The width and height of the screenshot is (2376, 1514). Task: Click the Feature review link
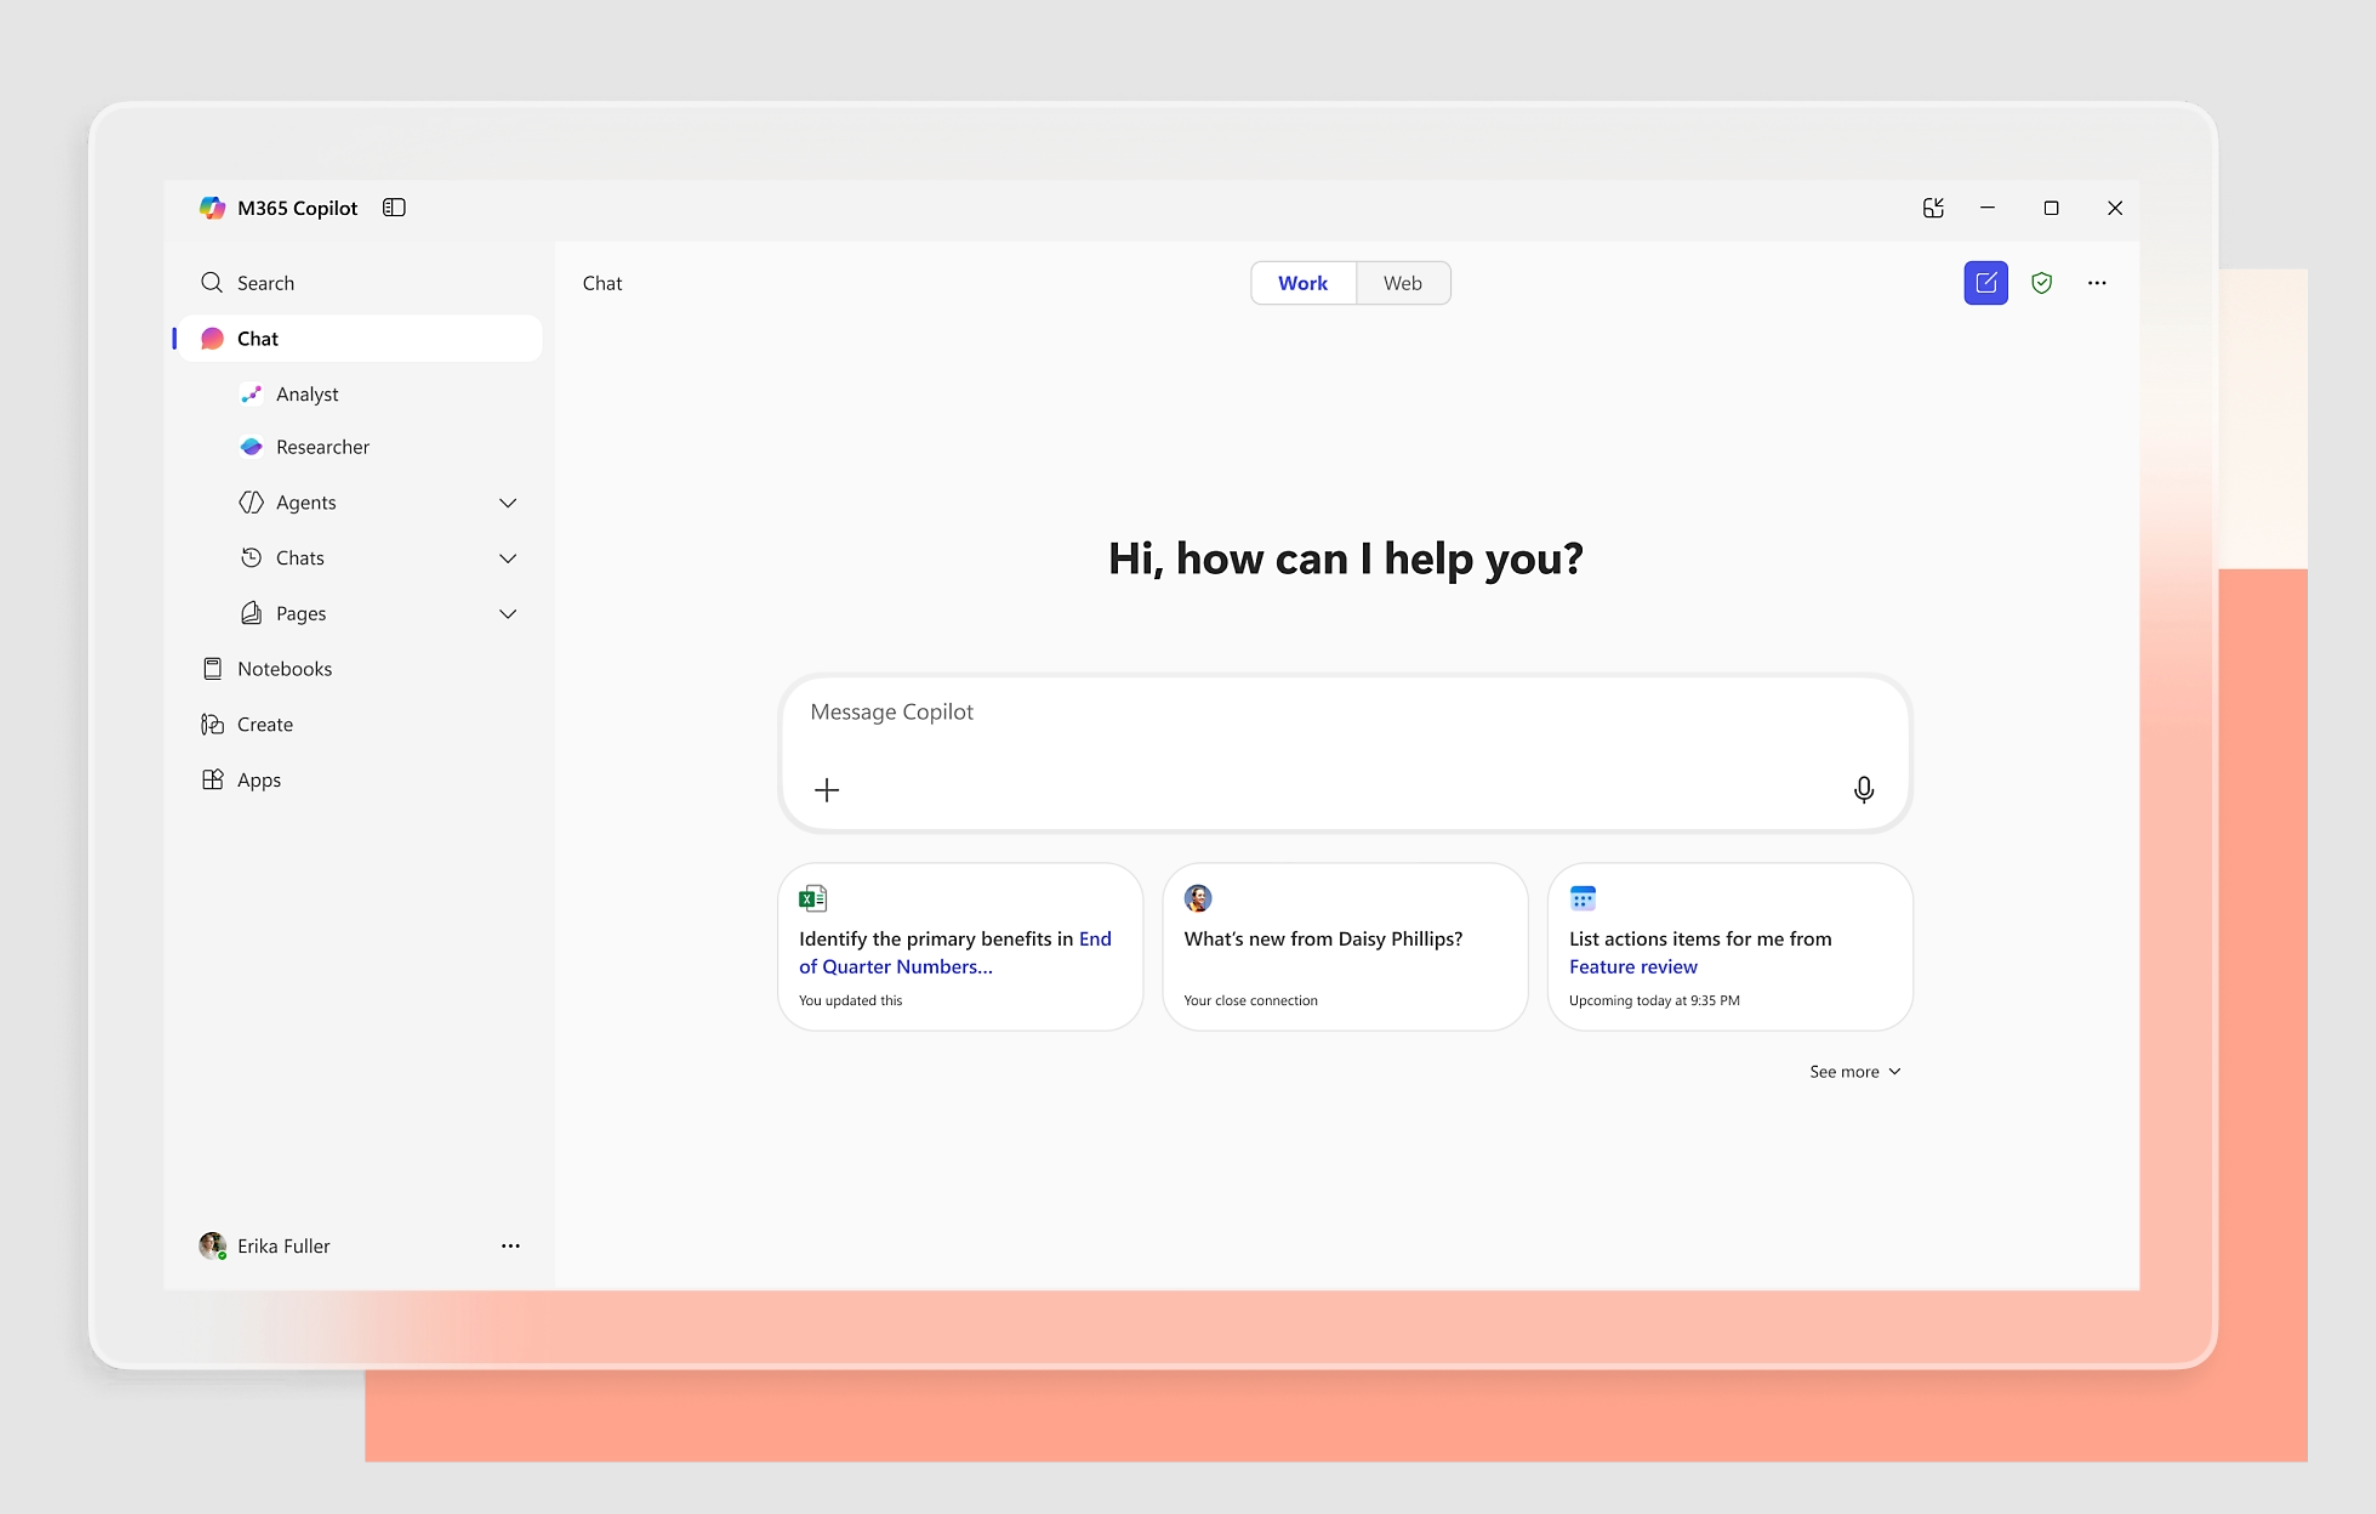1632,967
